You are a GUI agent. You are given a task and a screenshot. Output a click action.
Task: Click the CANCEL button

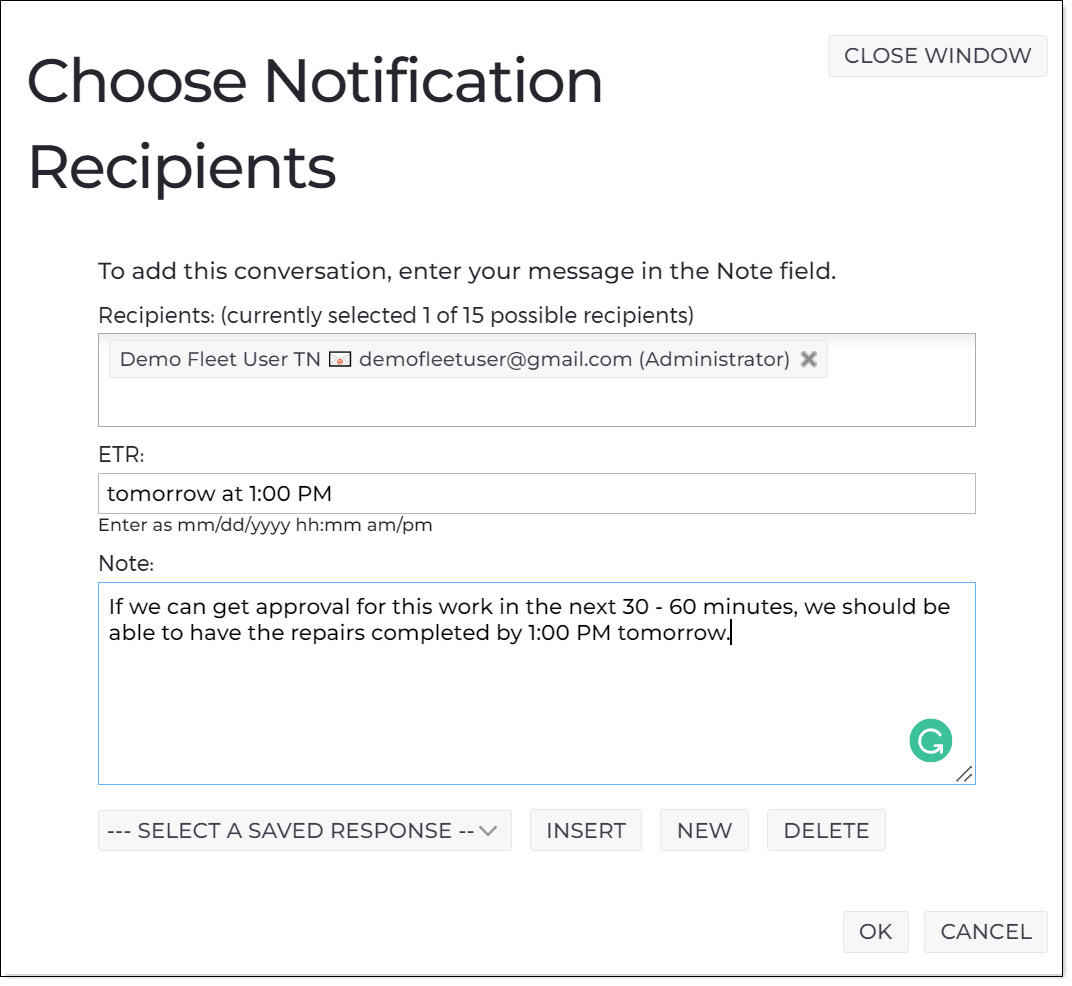click(985, 931)
